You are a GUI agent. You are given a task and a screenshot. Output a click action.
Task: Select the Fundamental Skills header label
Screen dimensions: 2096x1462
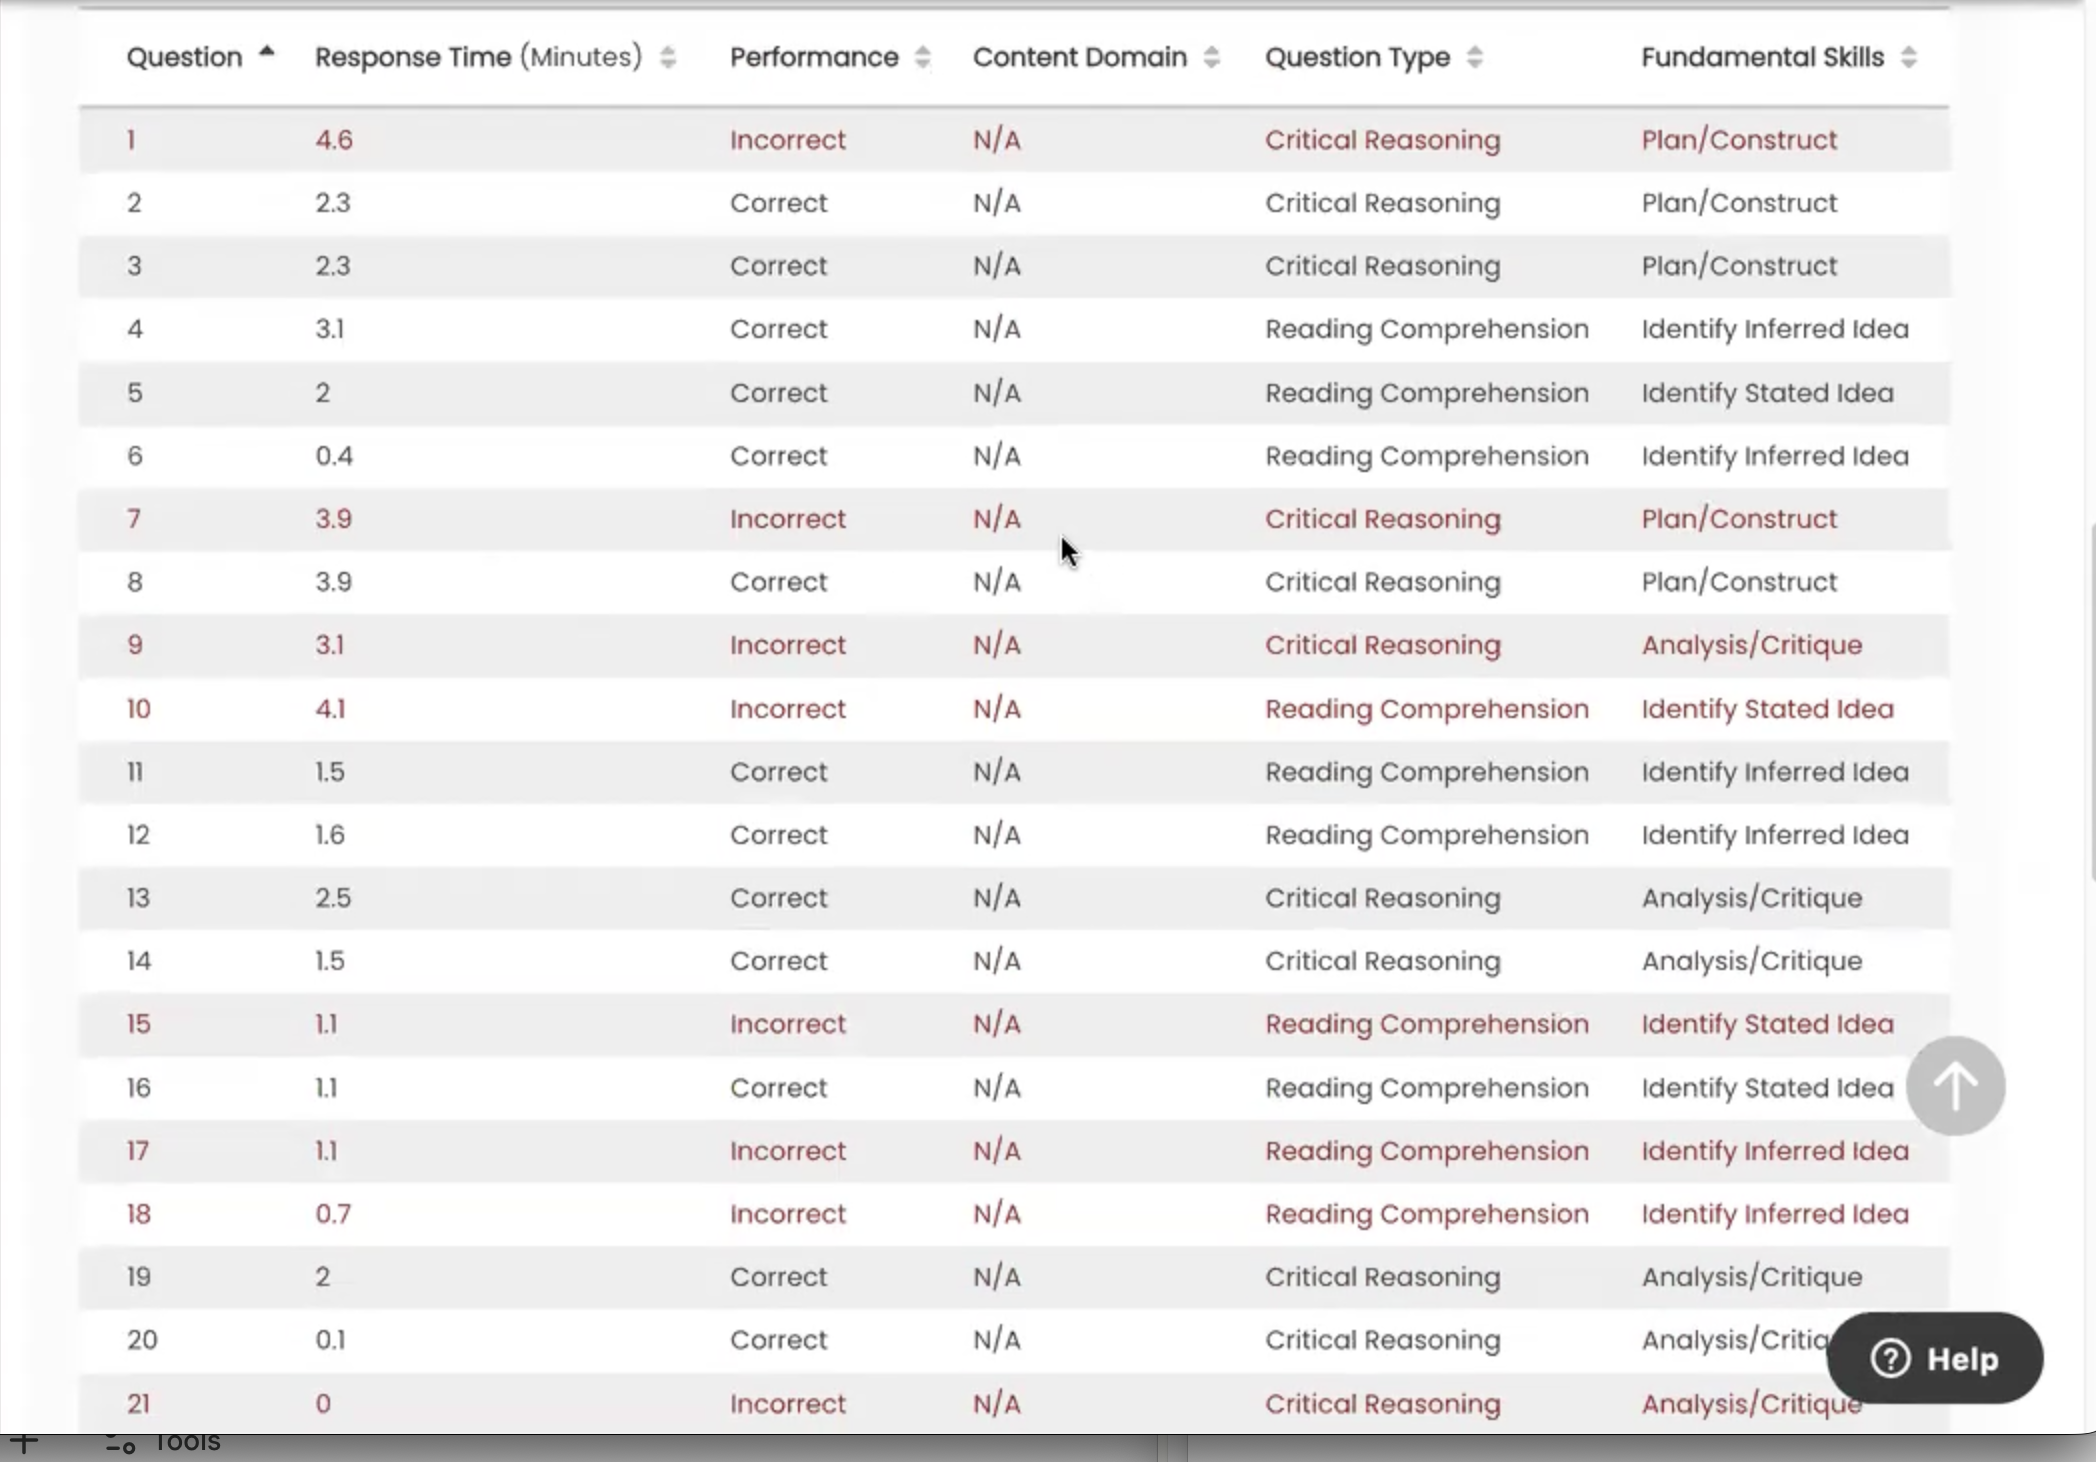(x=1762, y=58)
